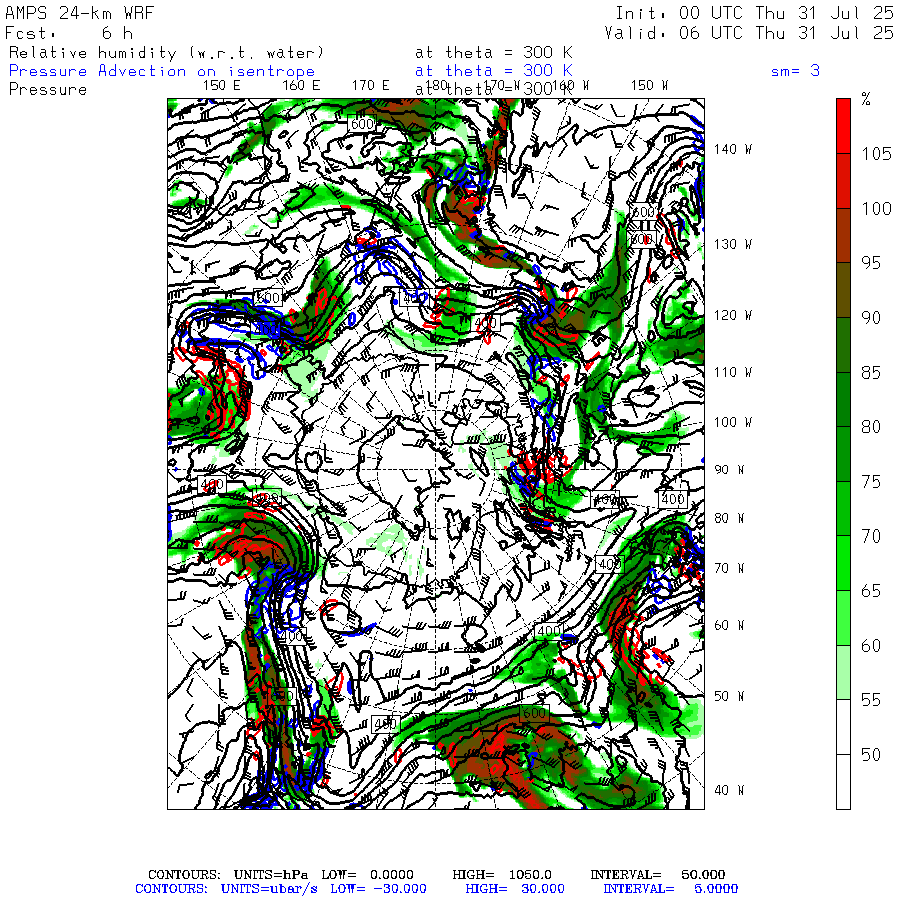This screenshot has height=900, width=900.
Task: Click the '110 W' longitude label
Action: click(732, 372)
